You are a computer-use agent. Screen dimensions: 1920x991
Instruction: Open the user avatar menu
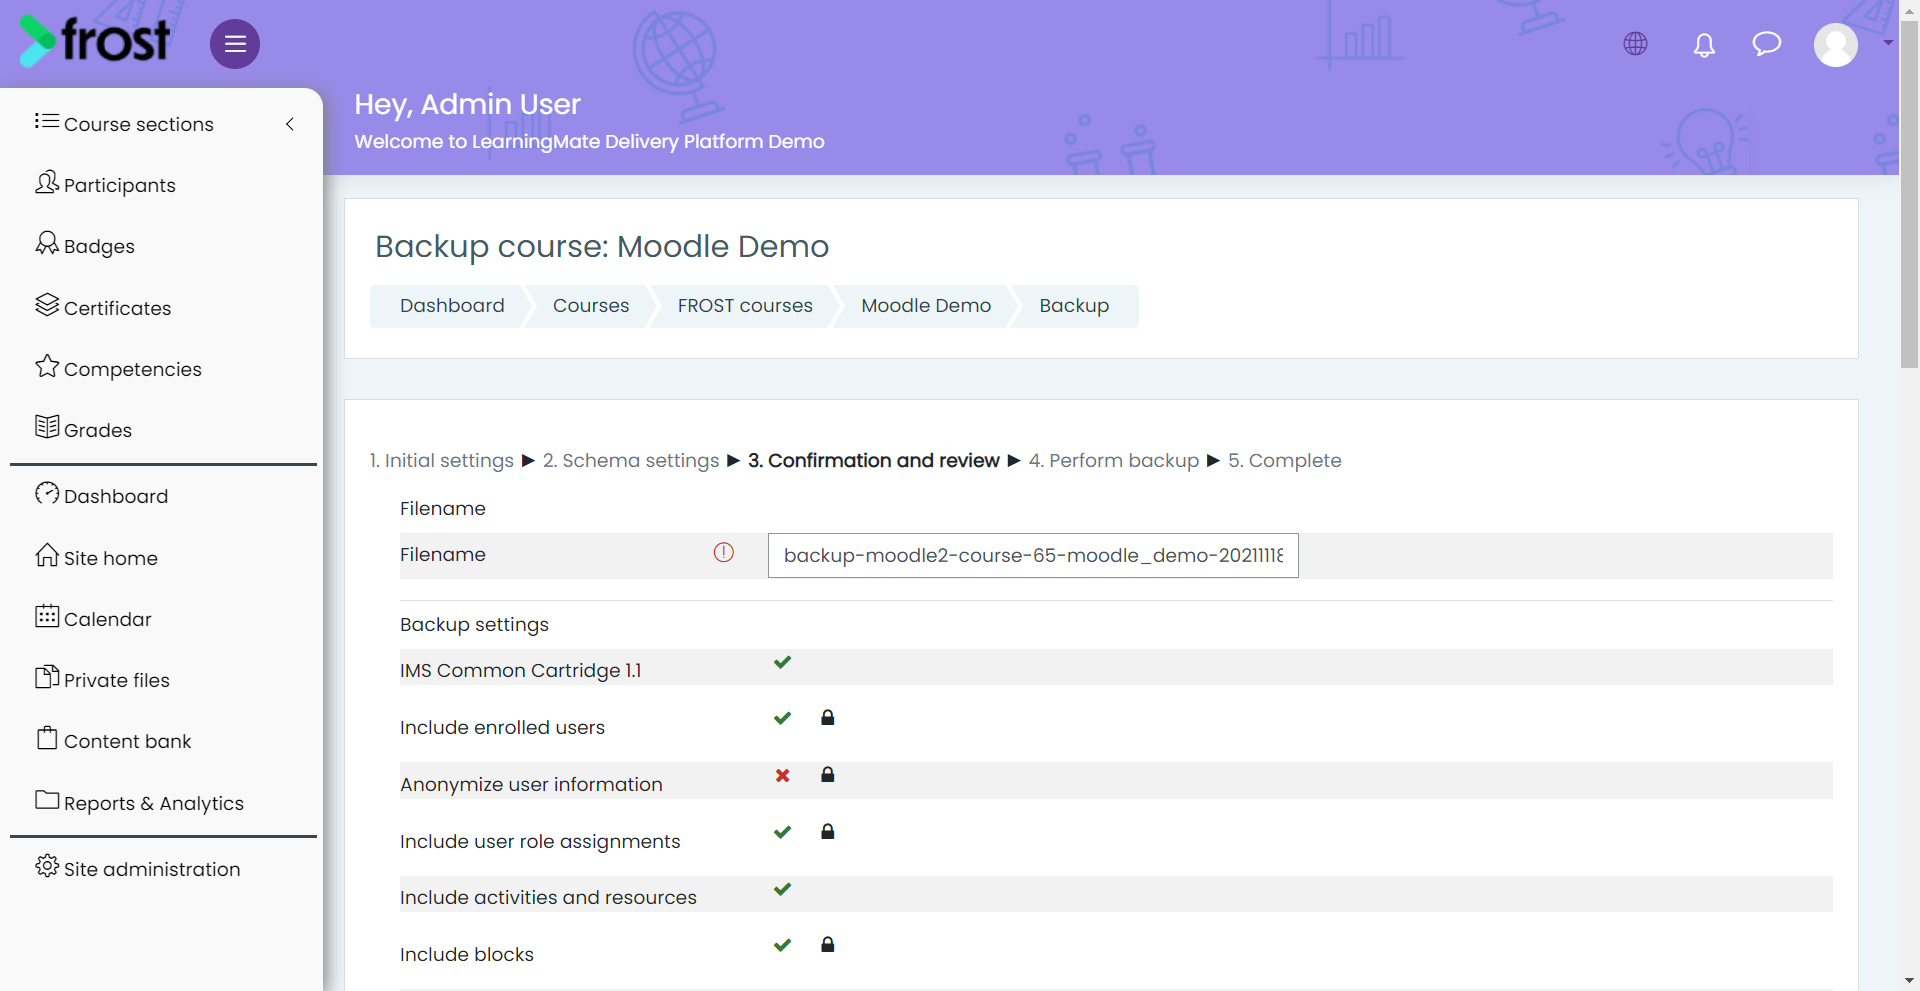coord(1836,45)
